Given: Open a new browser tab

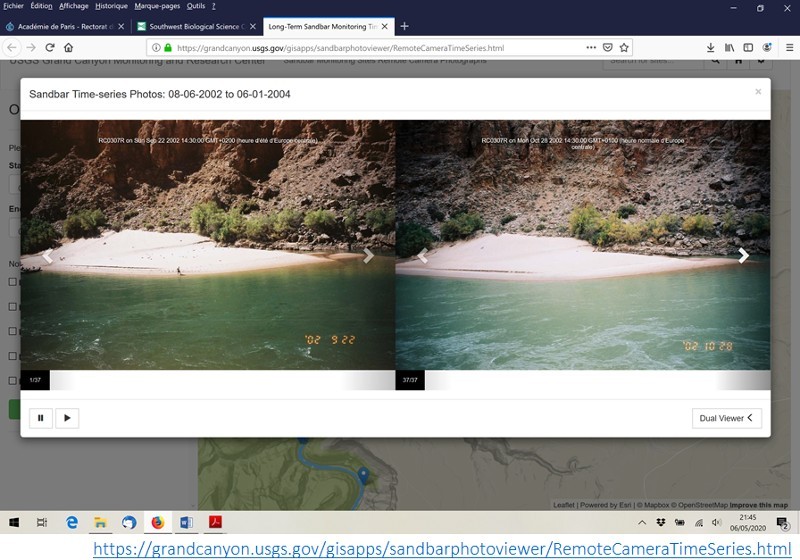Looking at the screenshot, I should (404, 26).
